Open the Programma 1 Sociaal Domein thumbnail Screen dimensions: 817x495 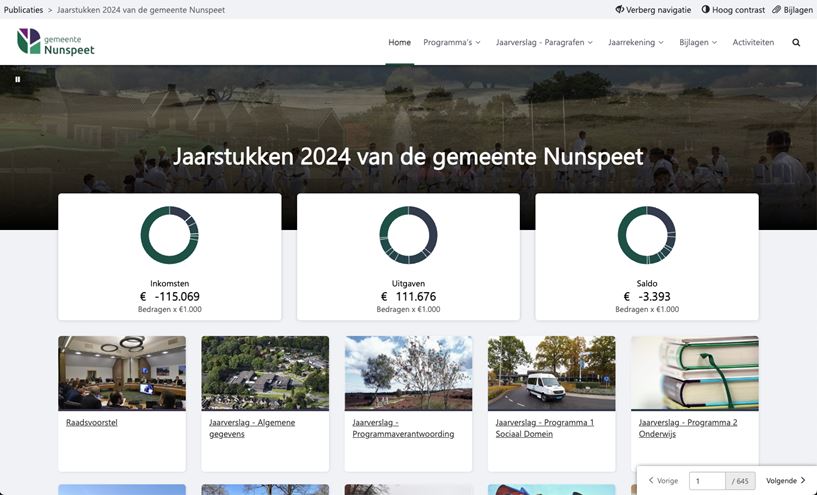pyautogui.click(x=551, y=373)
